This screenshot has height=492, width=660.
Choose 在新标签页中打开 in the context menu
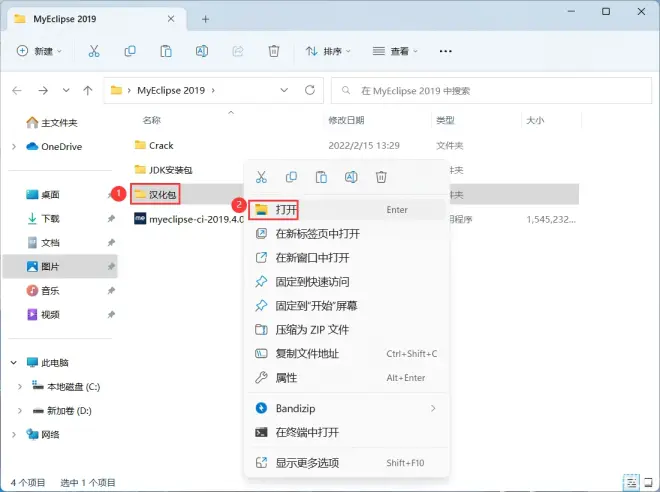point(346,234)
